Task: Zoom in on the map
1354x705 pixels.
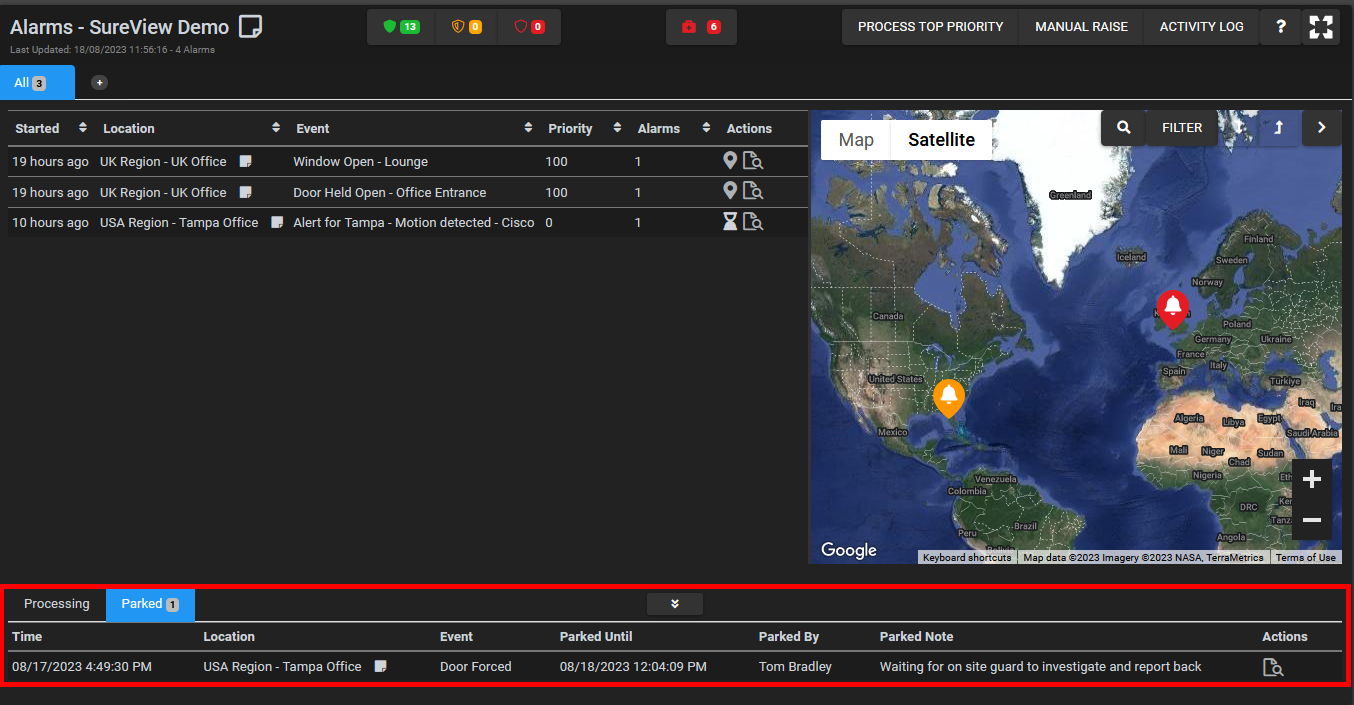Action: pyautogui.click(x=1312, y=480)
